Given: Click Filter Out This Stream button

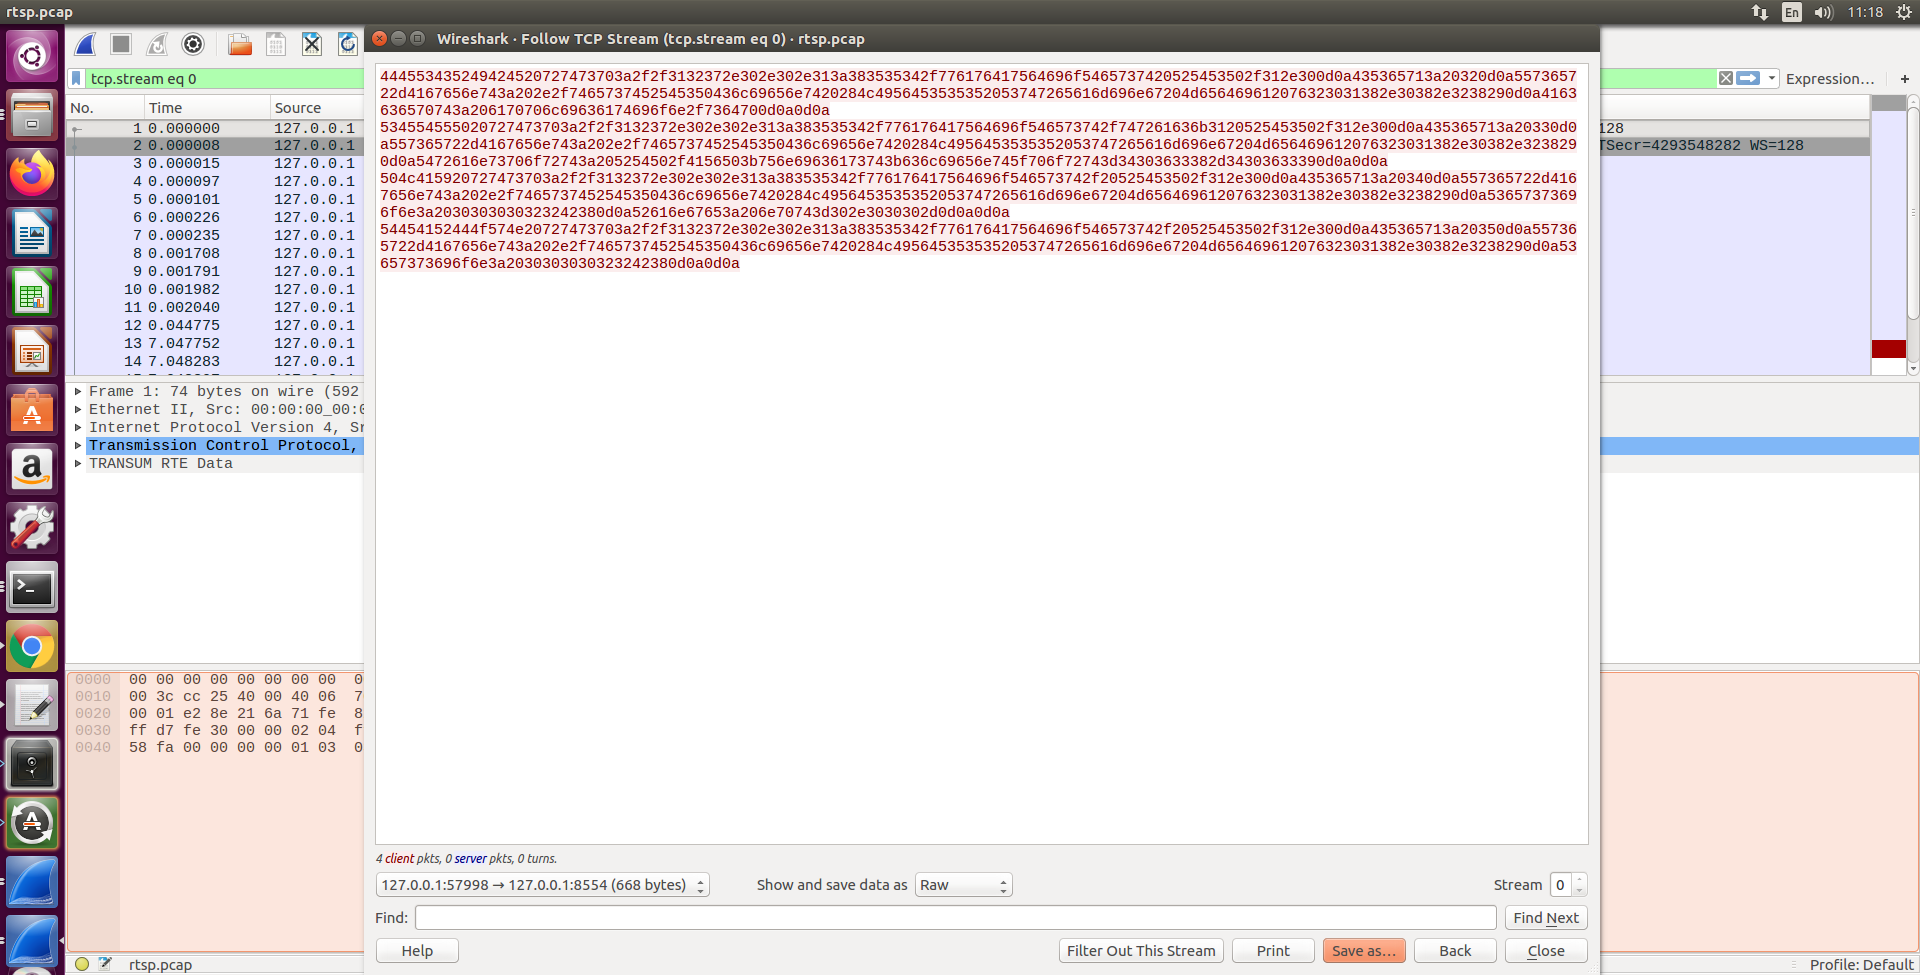Looking at the screenshot, I should 1141,951.
